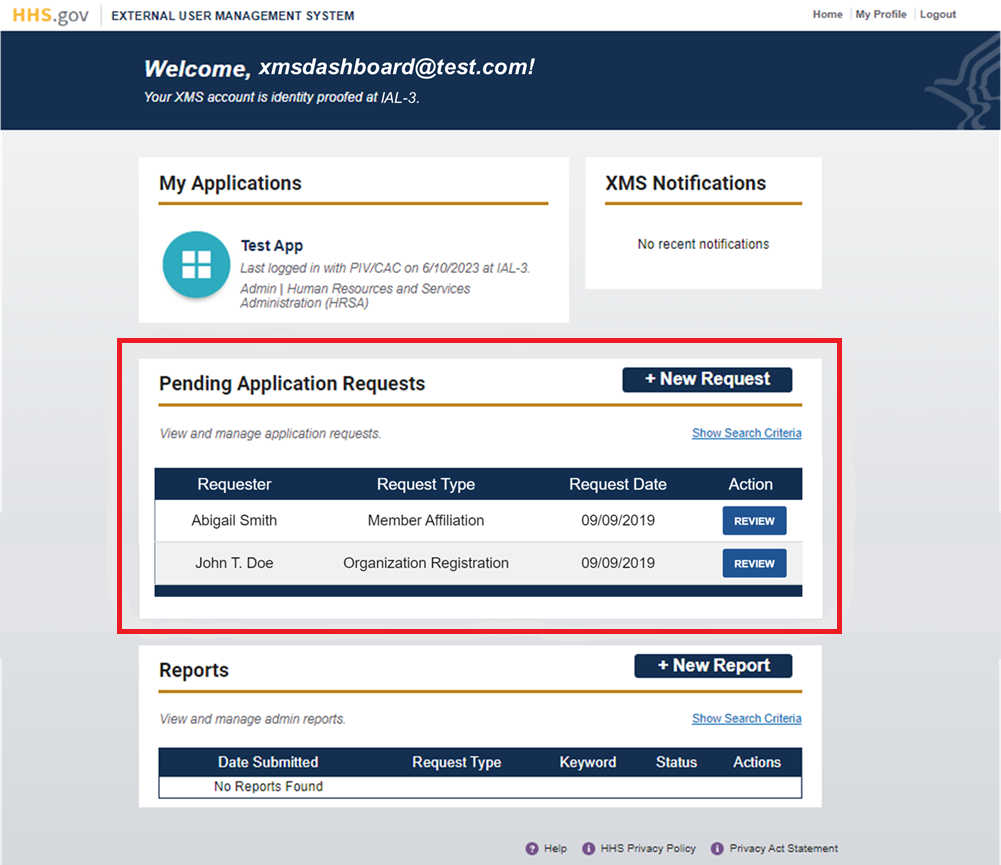The width and height of the screenshot is (1001, 865).
Task: Click the External User Management System title
Action: click(x=233, y=15)
